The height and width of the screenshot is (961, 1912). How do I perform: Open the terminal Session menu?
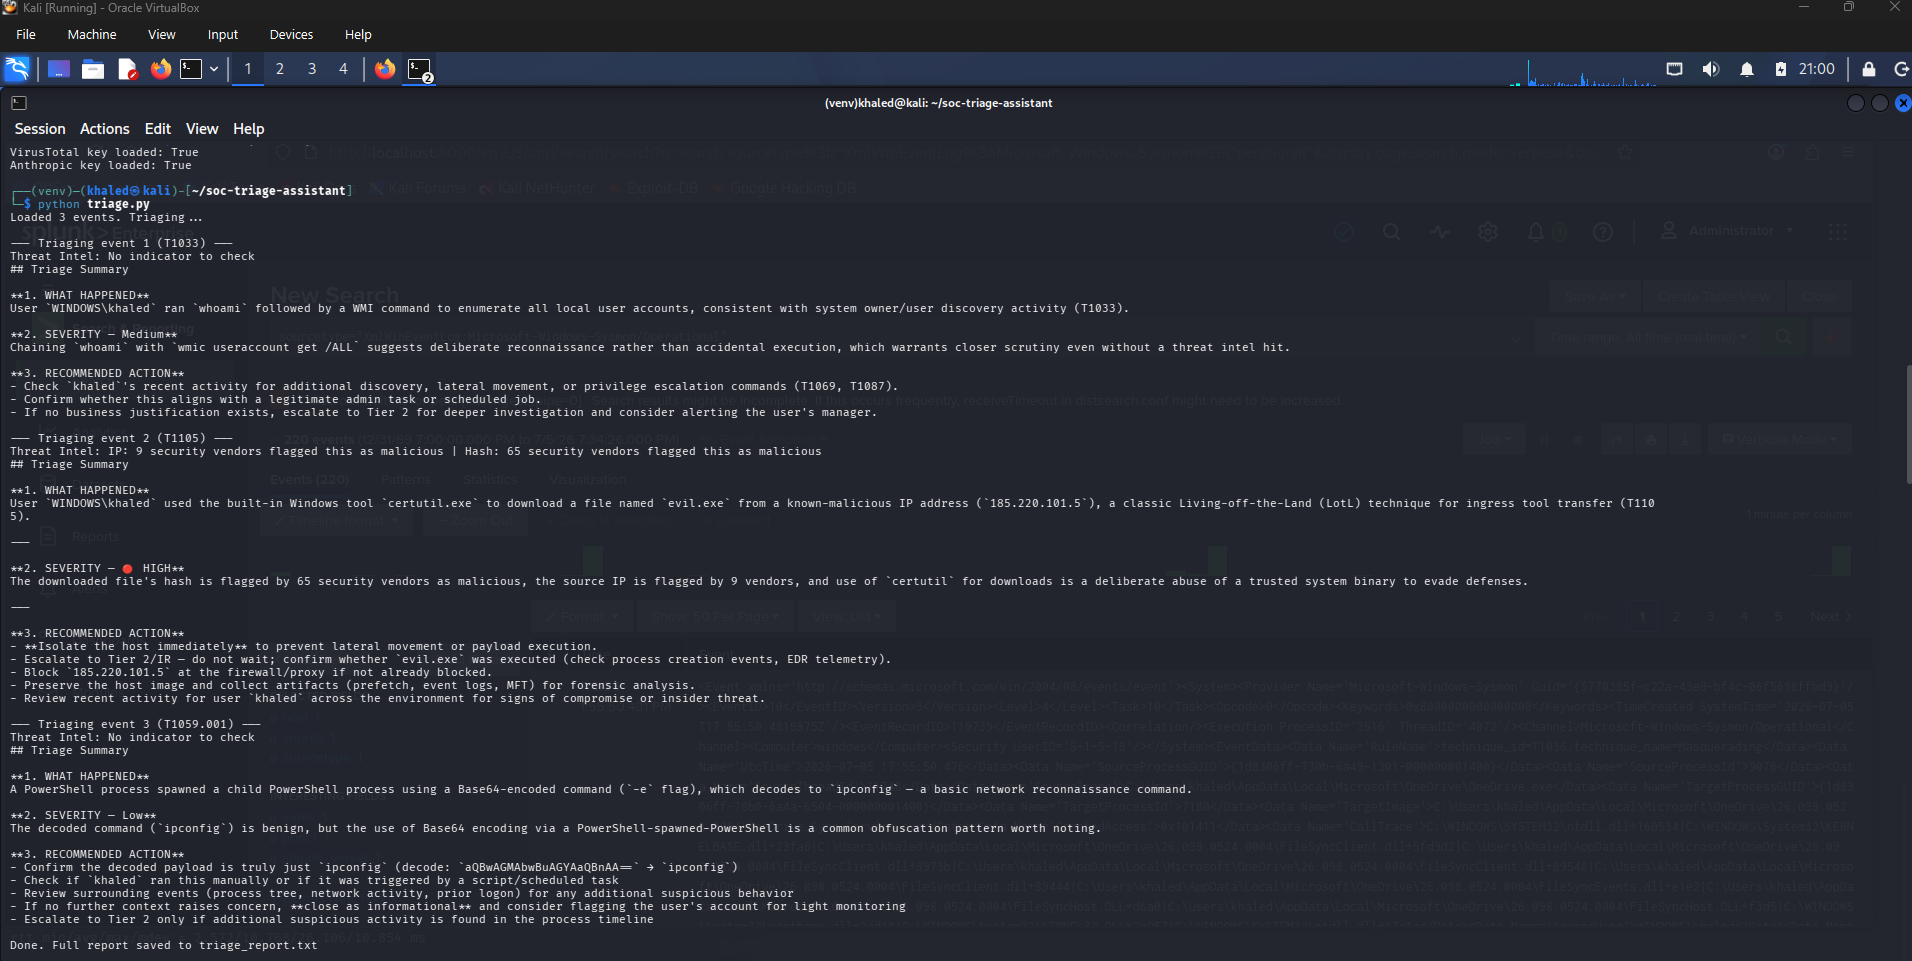(40, 129)
